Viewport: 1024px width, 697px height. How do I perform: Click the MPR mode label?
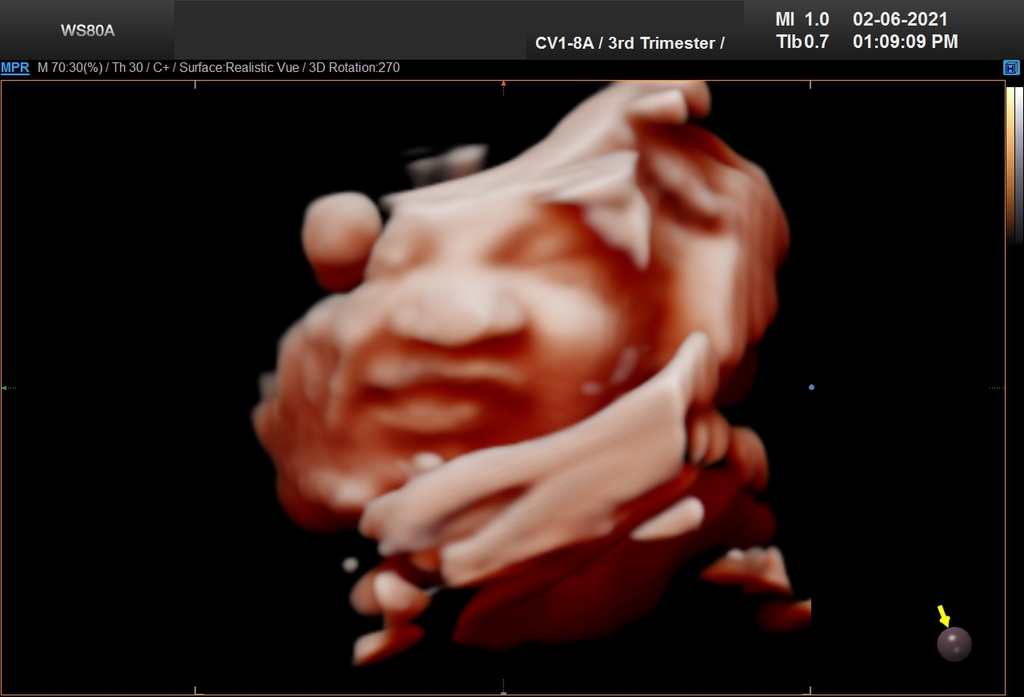[15, 68]
